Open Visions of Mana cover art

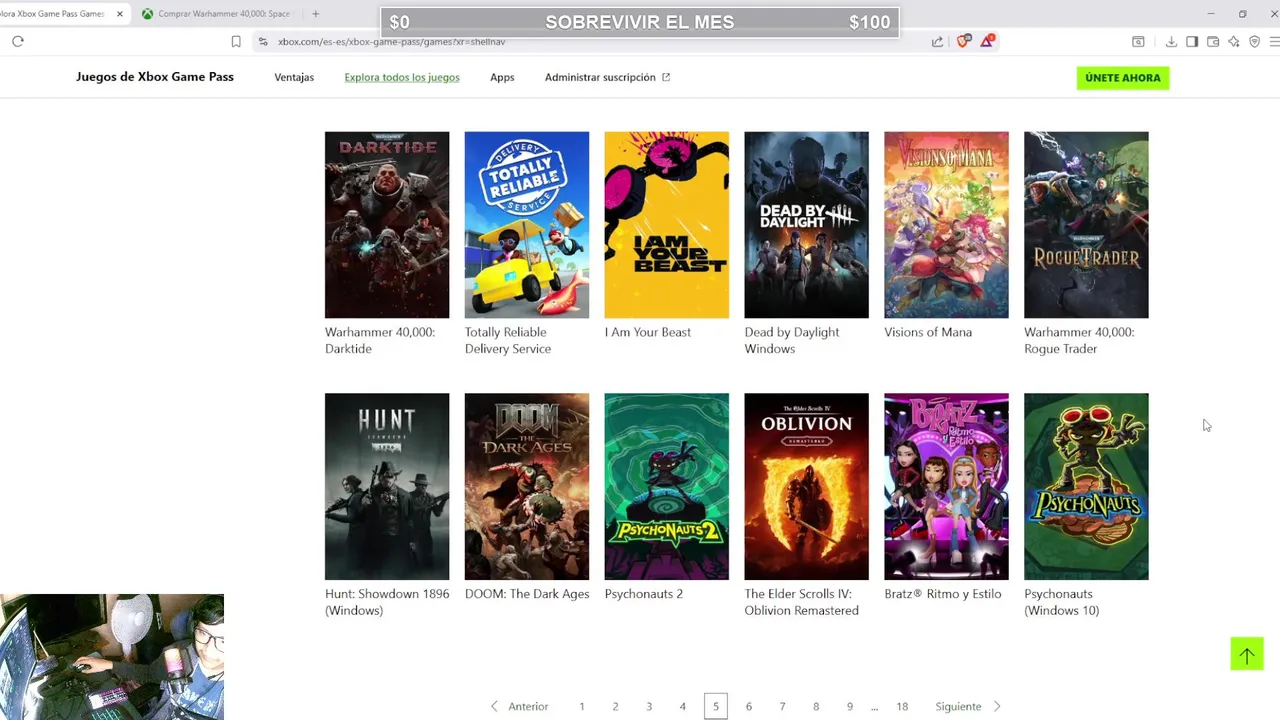pyautogui.click(x=946, y=225)
